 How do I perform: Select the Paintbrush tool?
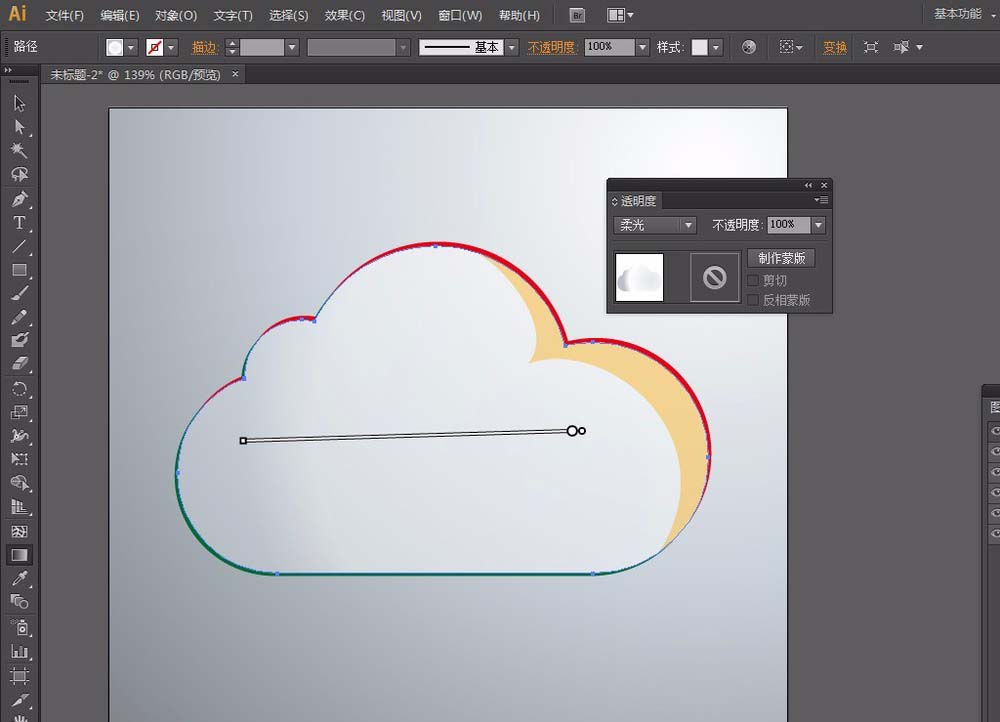tap(19, 294)
